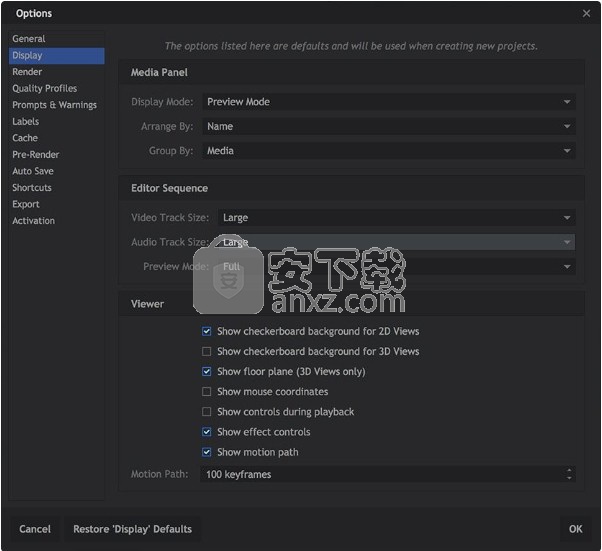Select Display in the options sidebar
This screenshot has height=551, width=602.
point(56,56)
